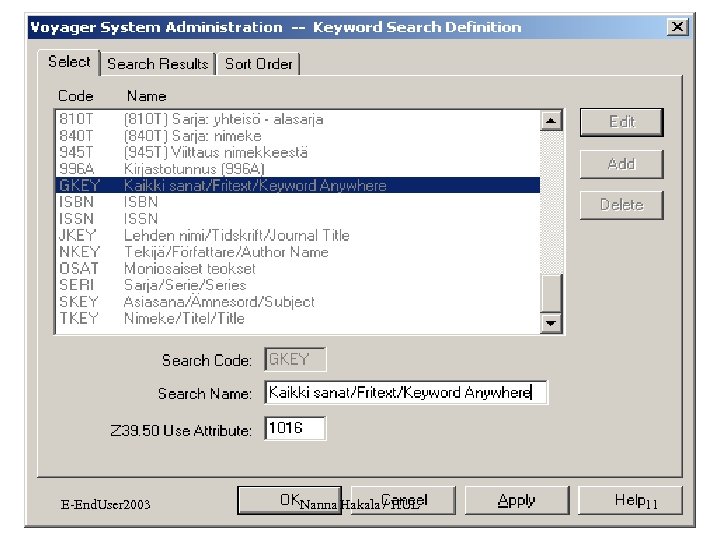This screenshot has height=540, width=720.
Task: Open the Sort Order tab
Action: coord(259,64)
